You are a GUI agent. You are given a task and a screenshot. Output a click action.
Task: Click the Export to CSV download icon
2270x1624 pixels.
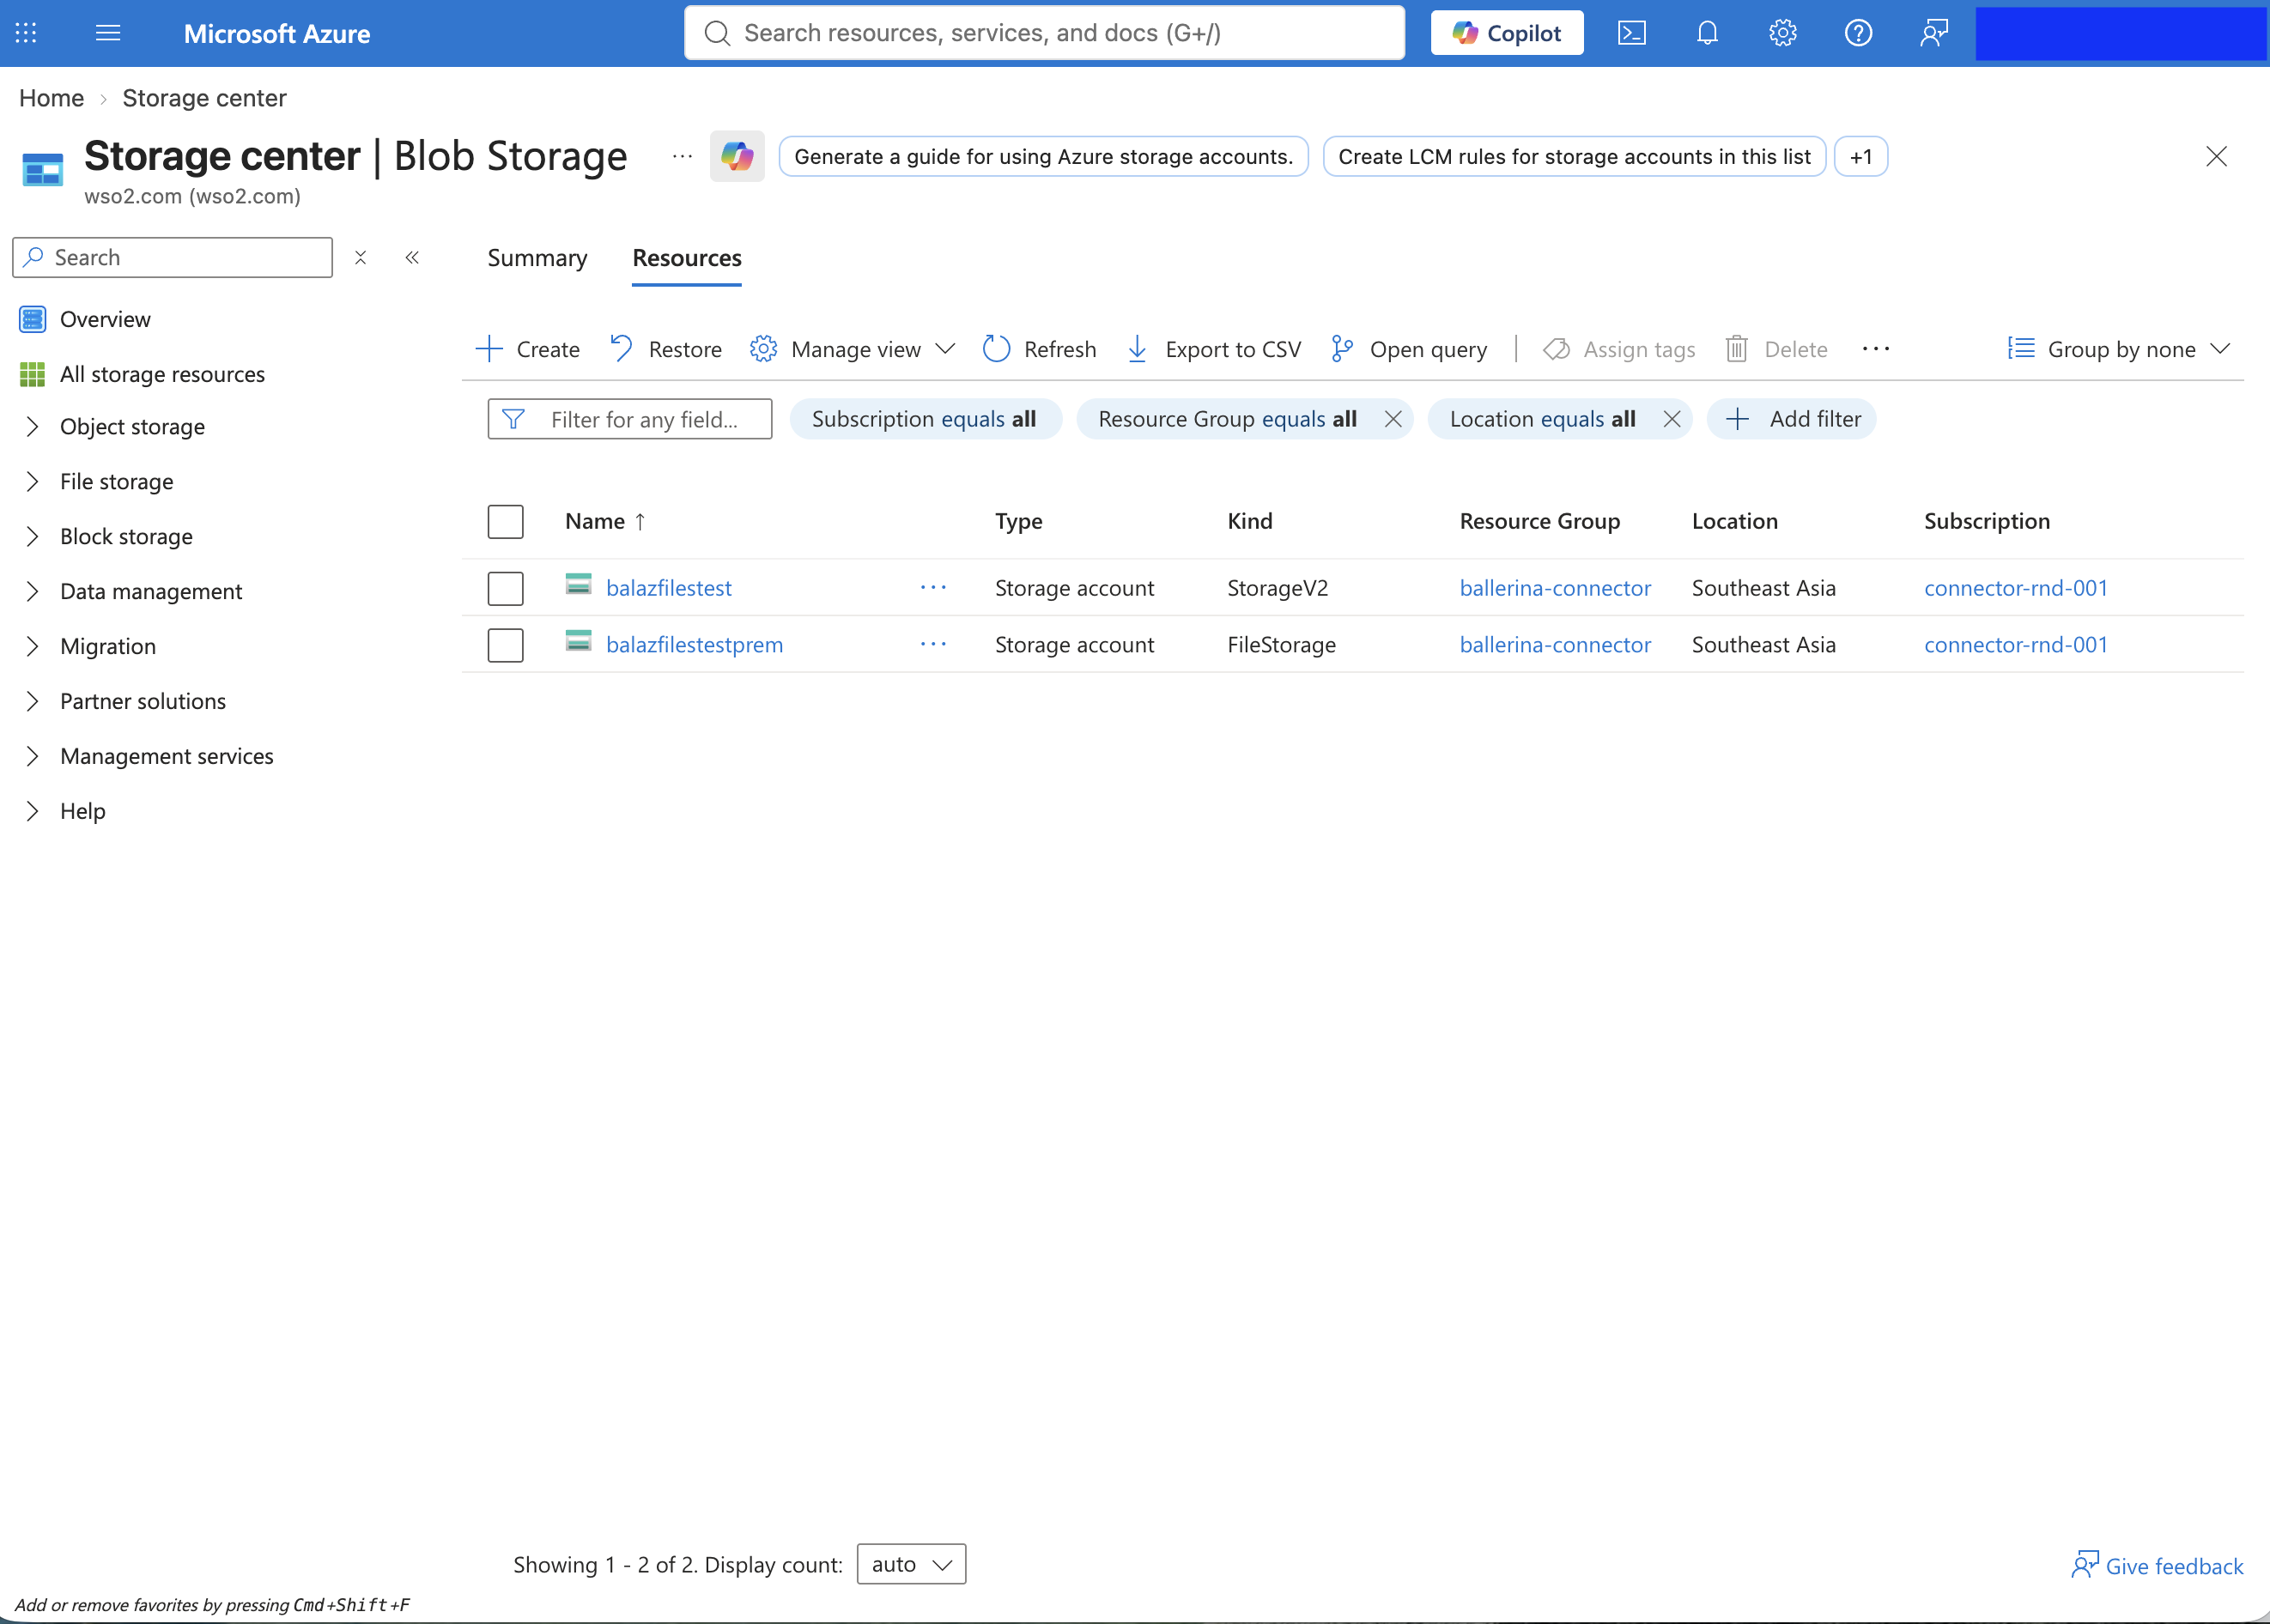(1137, 349)
